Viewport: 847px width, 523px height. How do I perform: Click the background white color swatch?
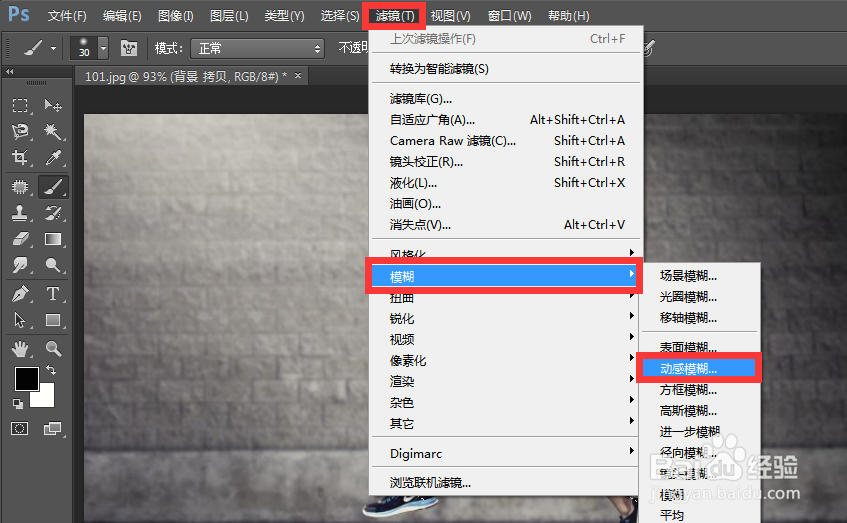(45, 397)
